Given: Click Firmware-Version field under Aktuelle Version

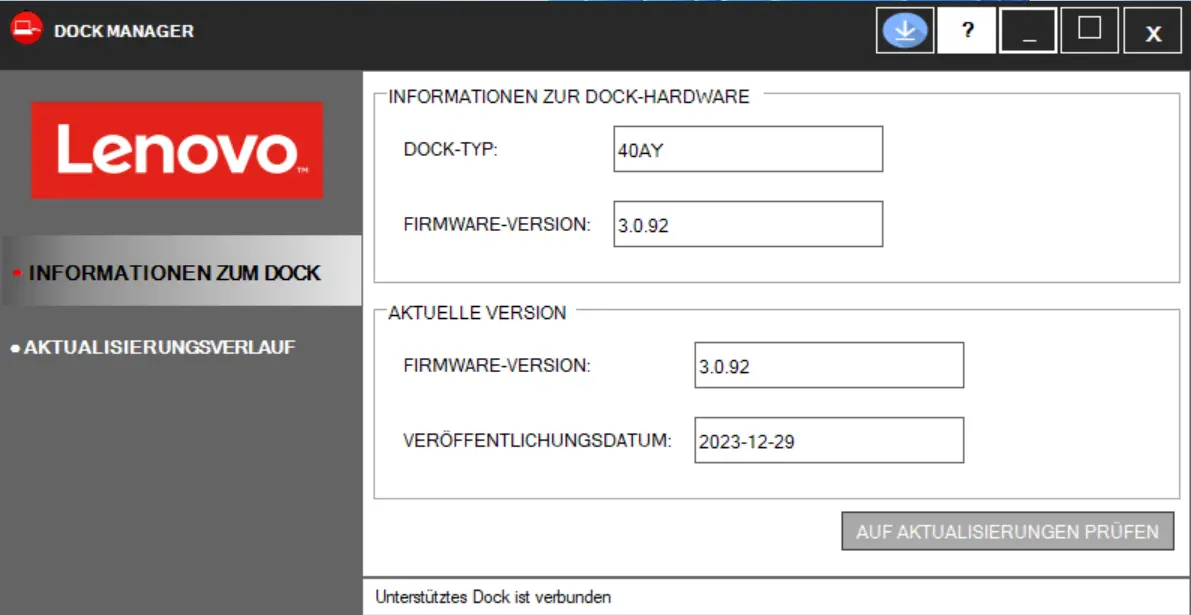Looking at the screenshot, I should (x=828, y=365).
